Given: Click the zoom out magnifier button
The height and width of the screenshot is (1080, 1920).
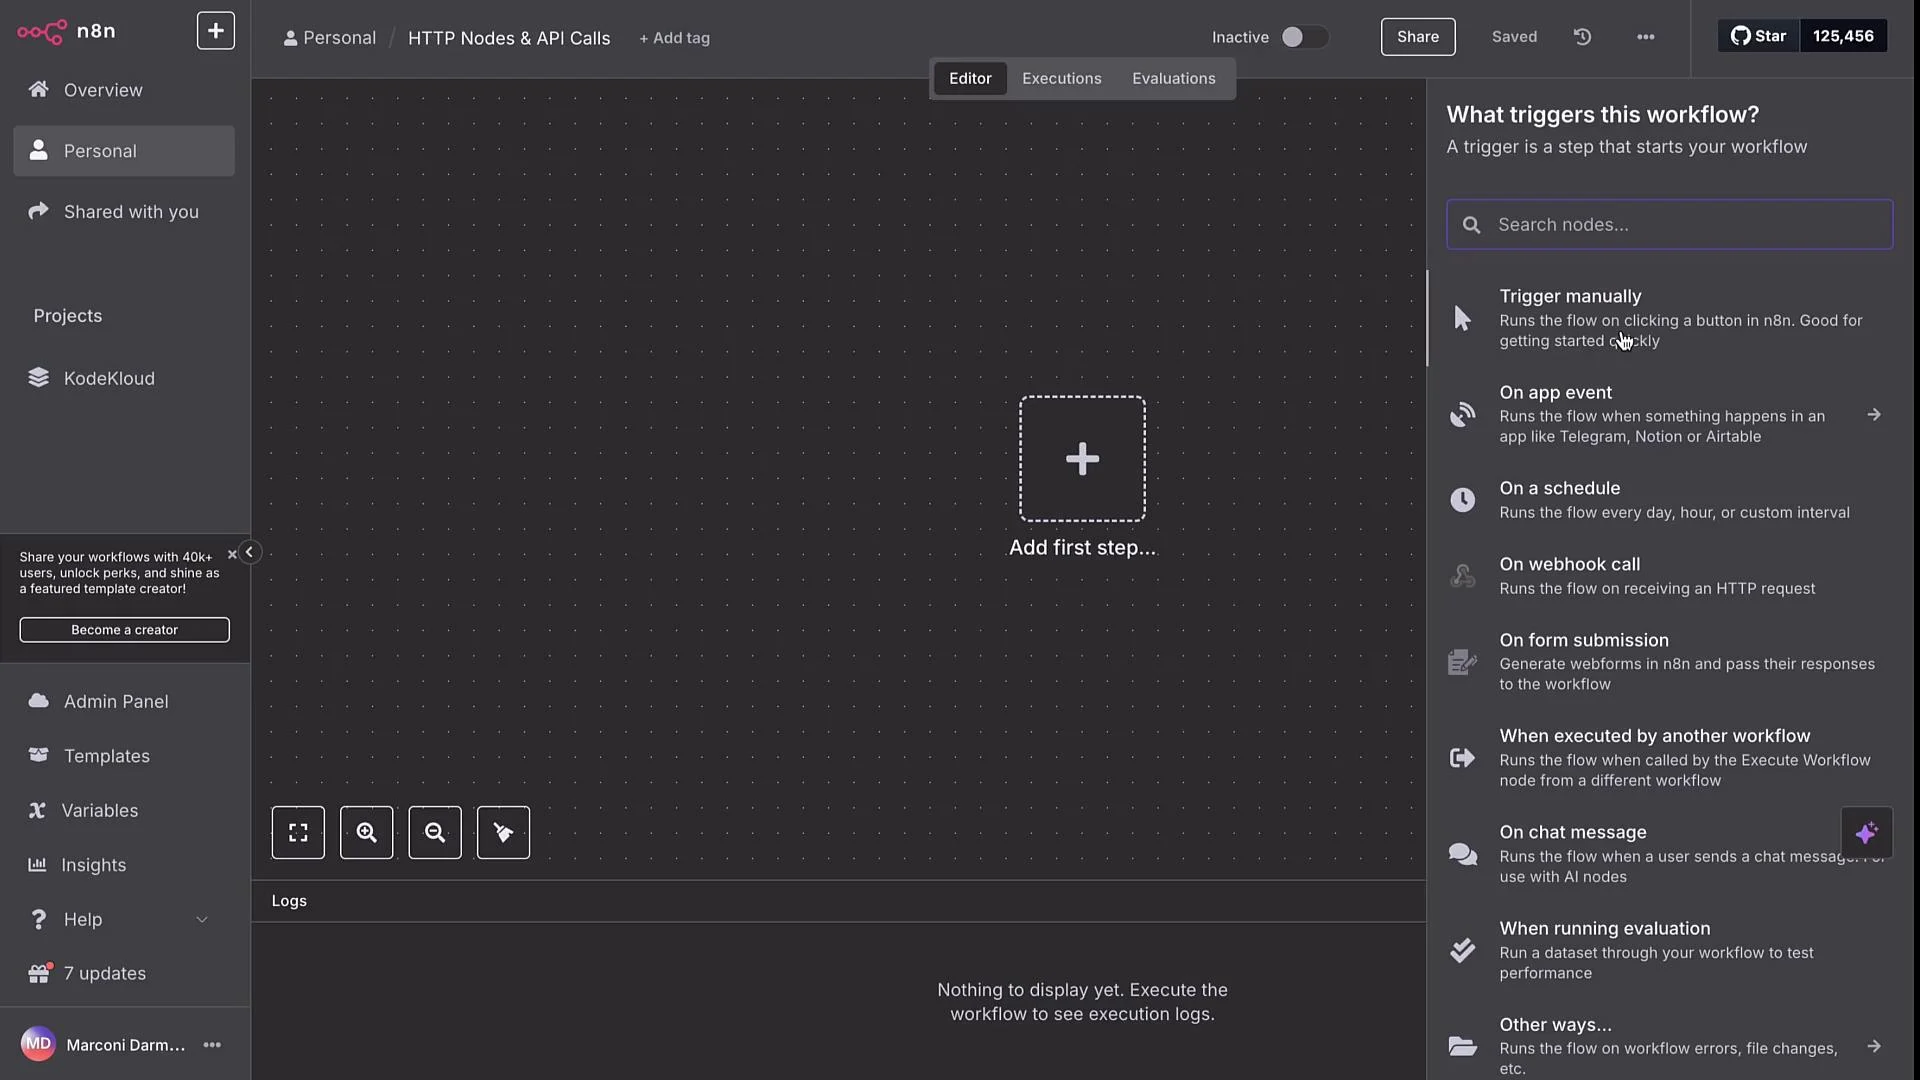Looking at the screenshot, I should coord(435,832).
